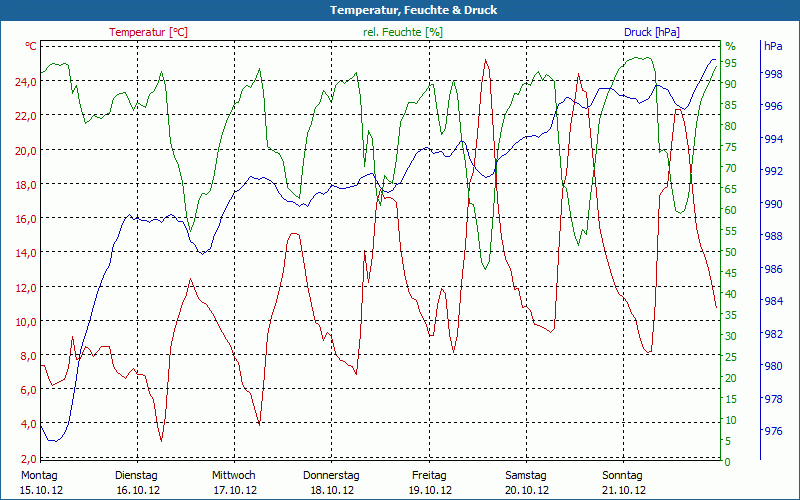Click the 'Montag' day label
The height and width of the screenshot is (500, 800).
39,476
